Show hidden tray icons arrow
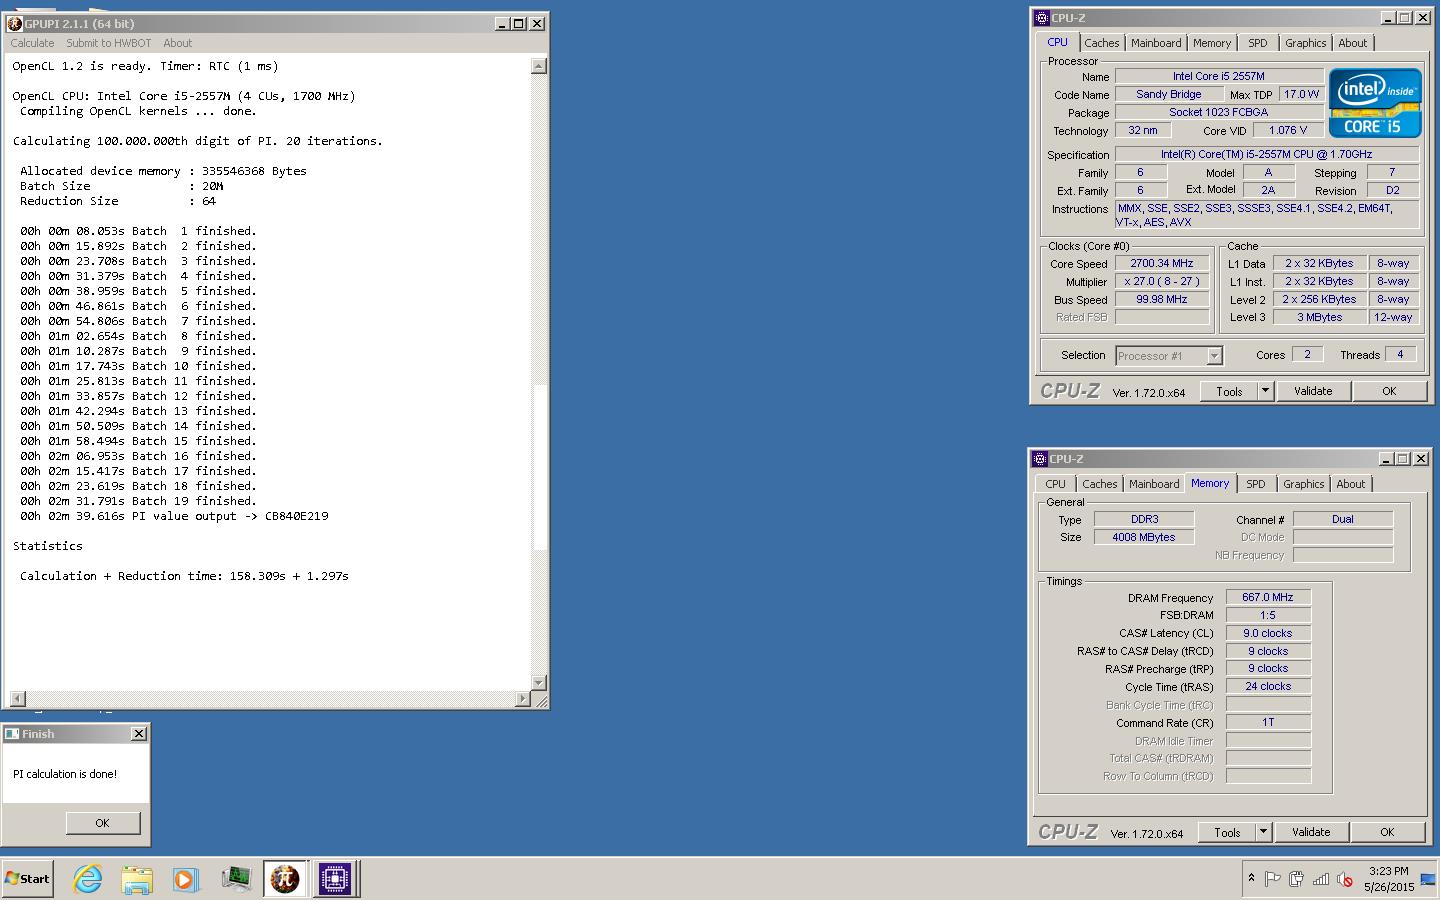Viewport: 1440px width, 900px height. pyautogui.click(x=1251, y=878)
